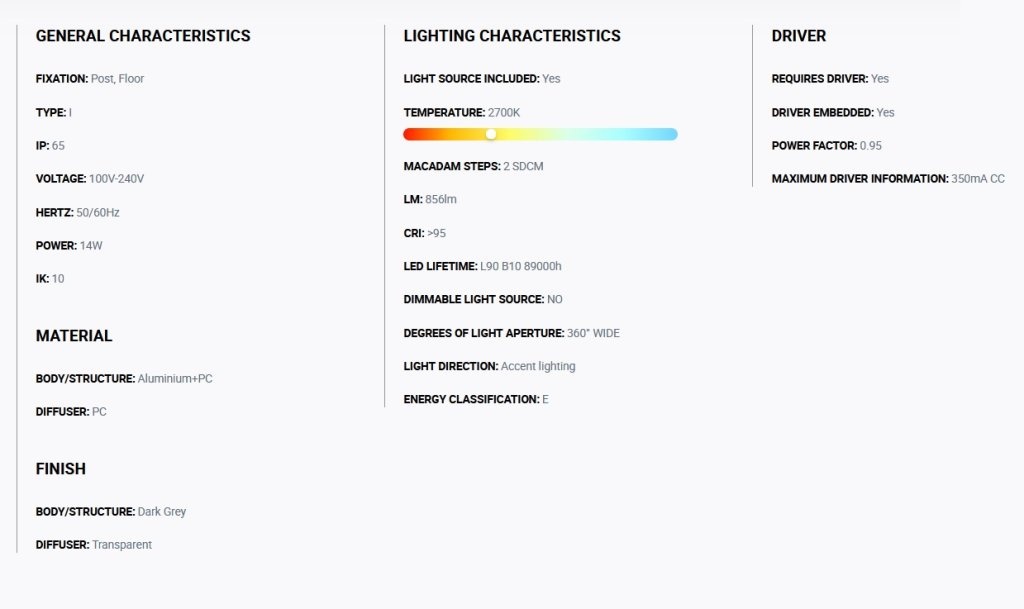
Task: Click the Diffuser Transparent value
Action: click(x=121, y=544)
